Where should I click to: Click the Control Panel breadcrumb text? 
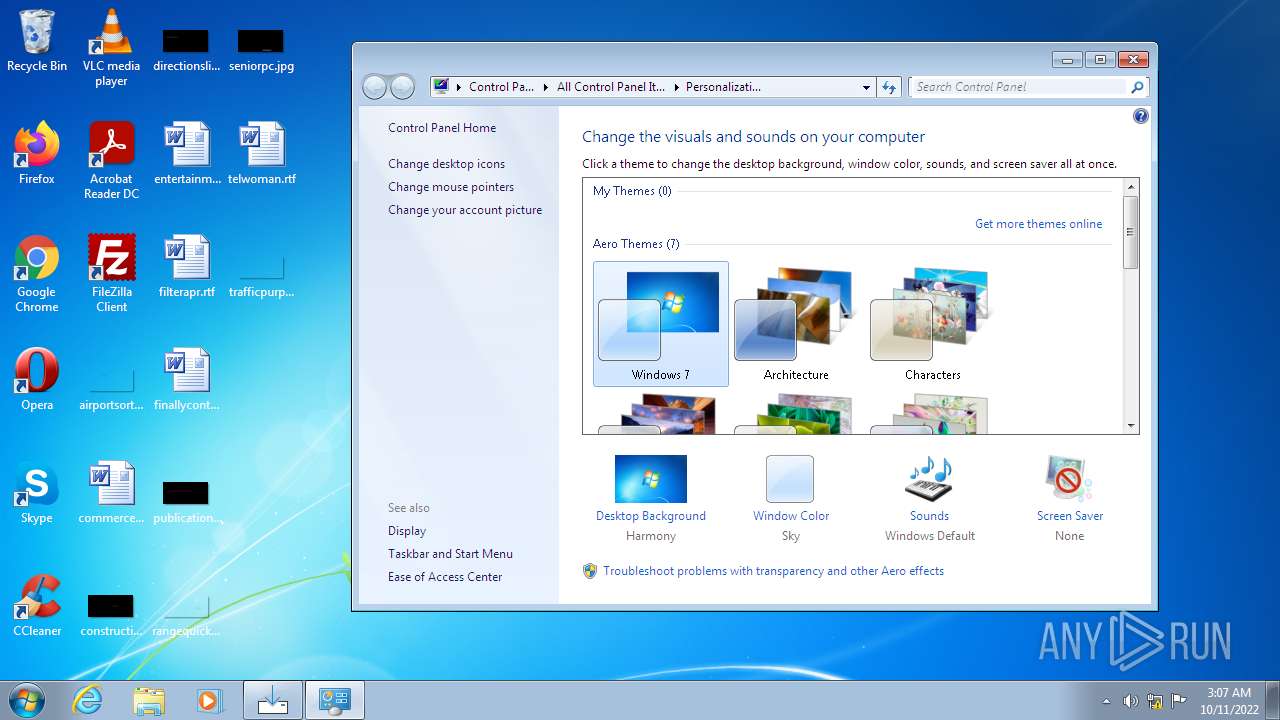pos(501,87)
